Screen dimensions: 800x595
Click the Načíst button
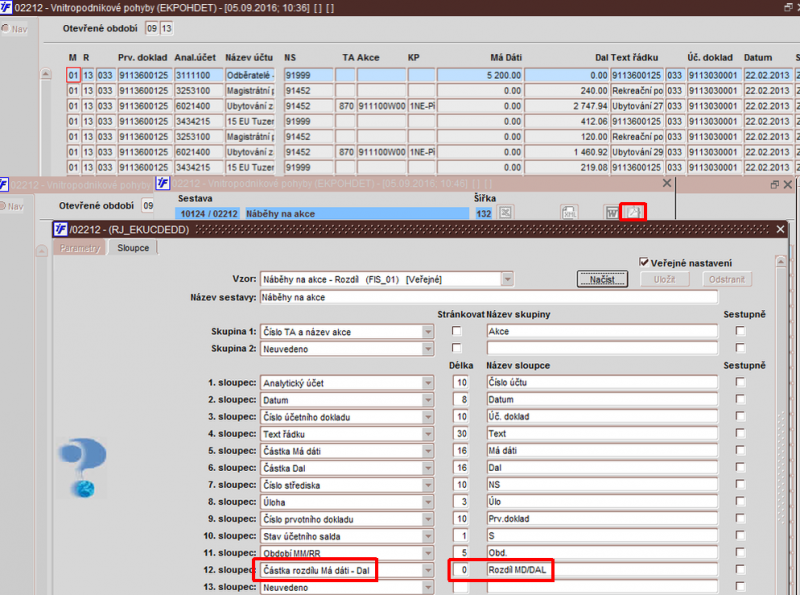602,279
